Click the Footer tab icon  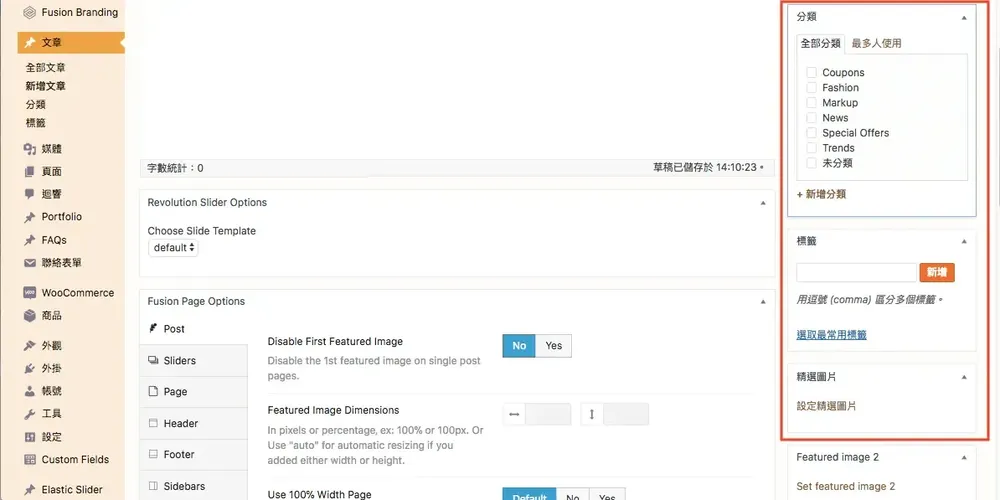pyautogui.click(x=153, y=455)
